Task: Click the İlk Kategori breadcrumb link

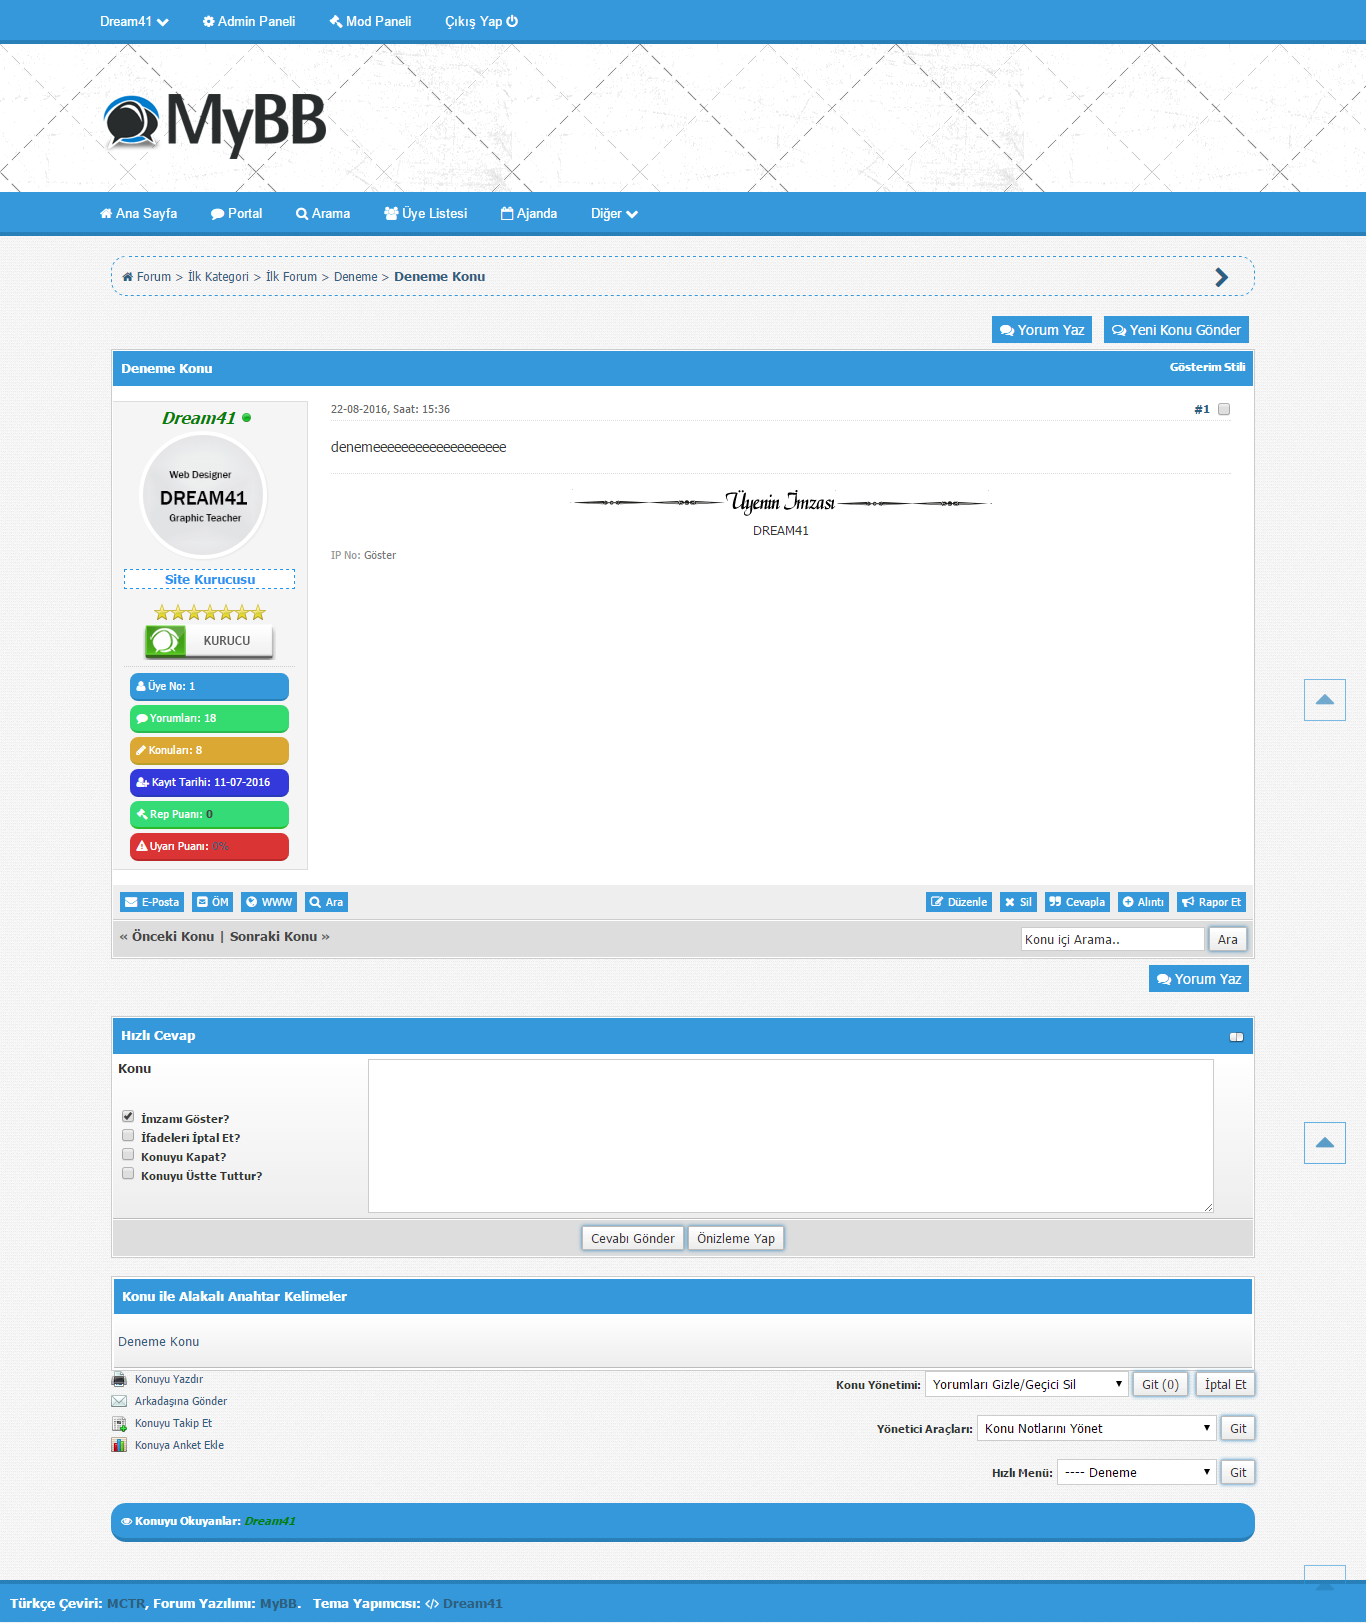Action: pyautogui.click(x=218, y=277)
